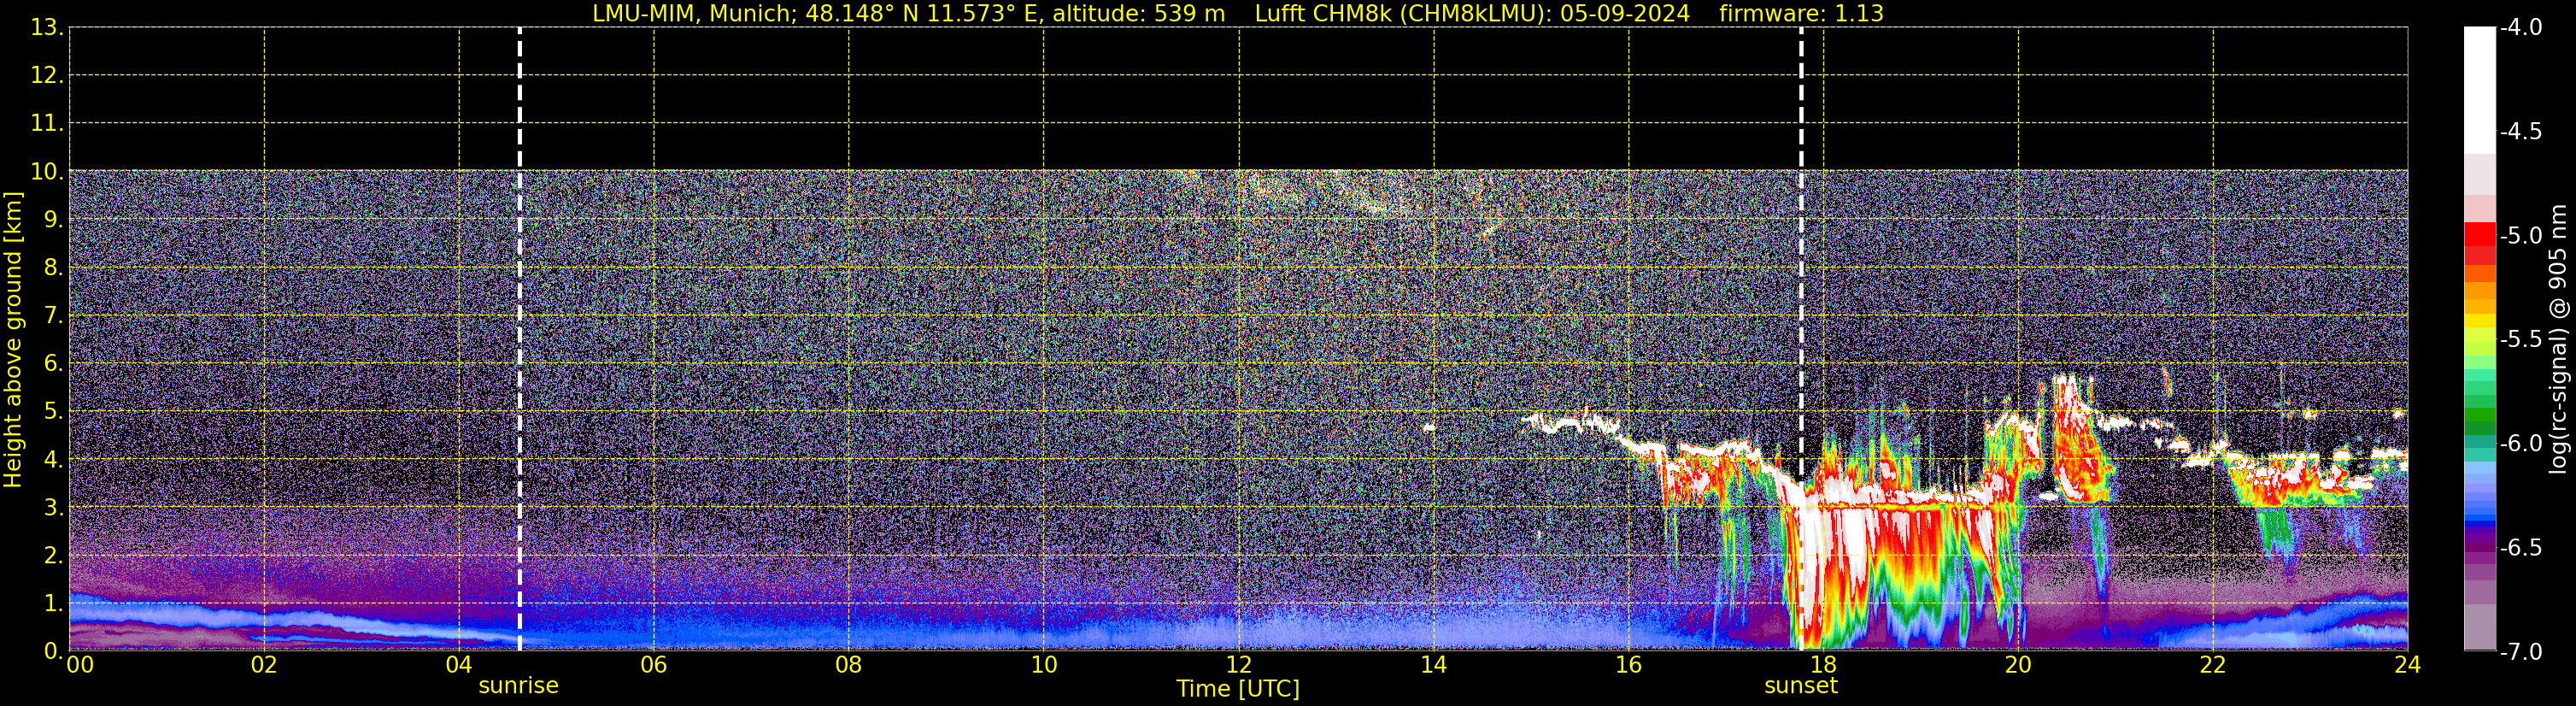
Task: Click the '-4.5' colorbar tick label
Action: coord(2520,132)
